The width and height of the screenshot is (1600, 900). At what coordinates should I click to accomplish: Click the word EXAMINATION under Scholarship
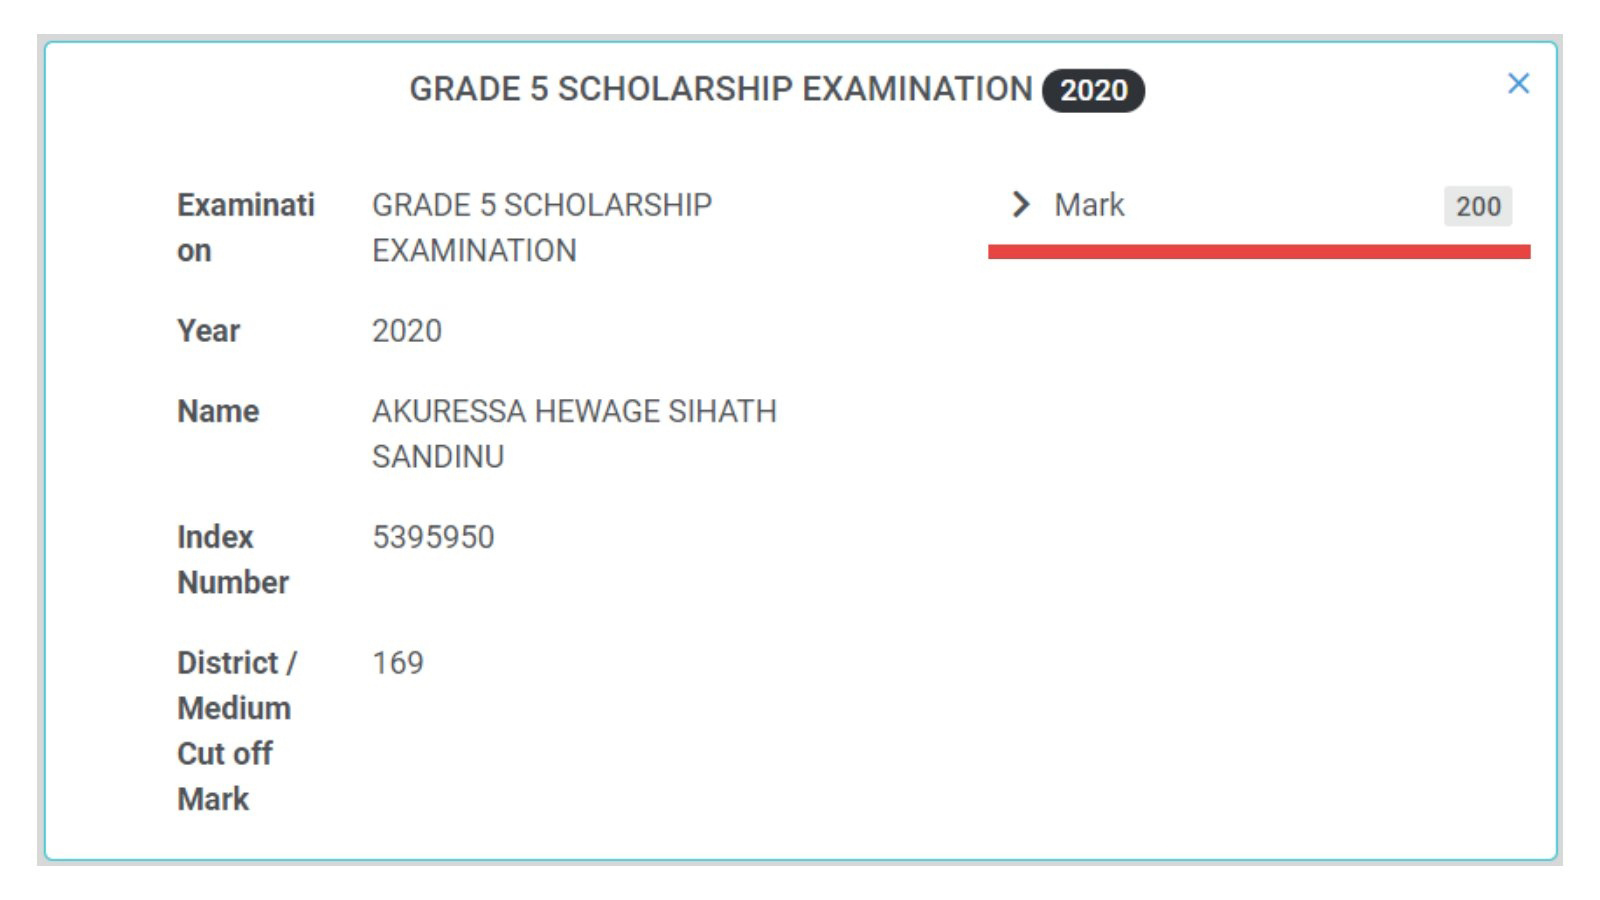474,251
